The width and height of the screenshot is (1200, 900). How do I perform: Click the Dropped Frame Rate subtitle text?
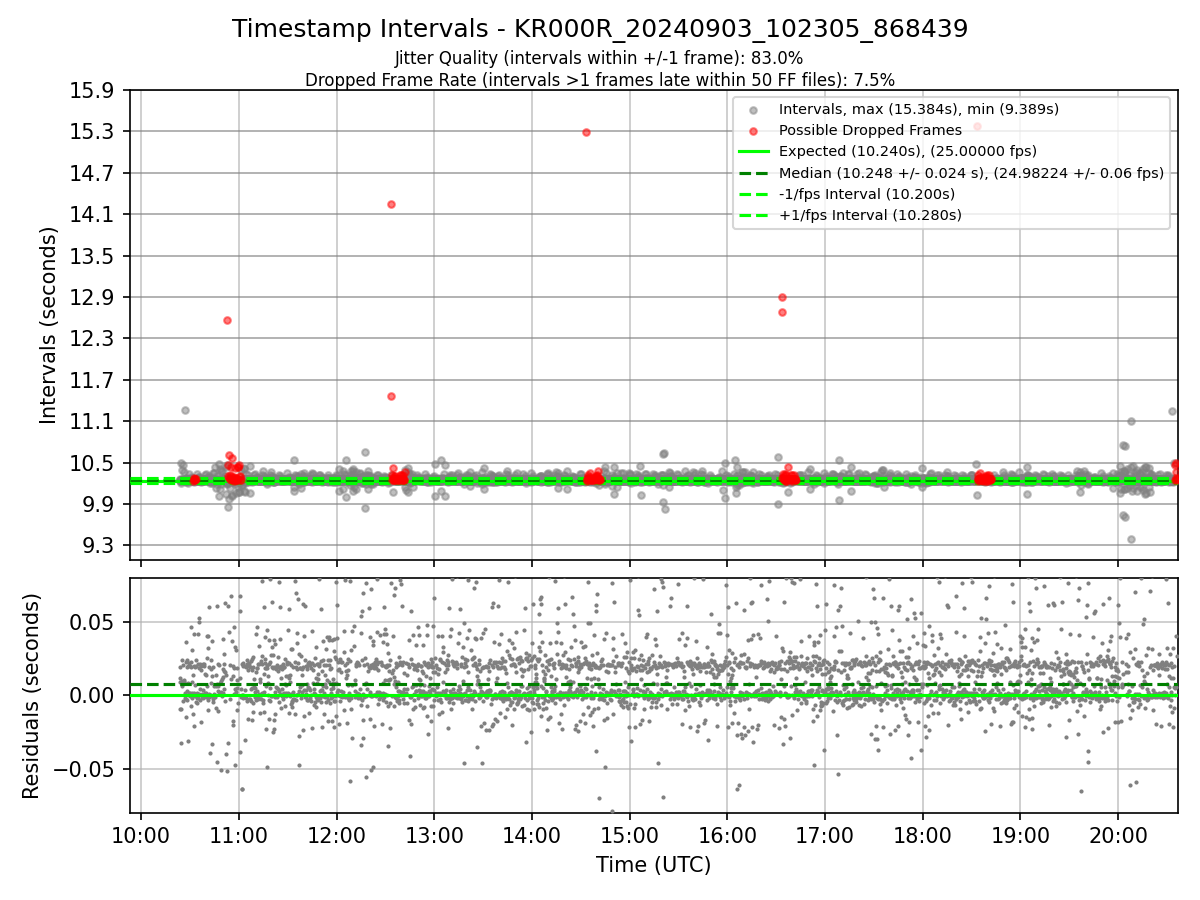[600, 79]
